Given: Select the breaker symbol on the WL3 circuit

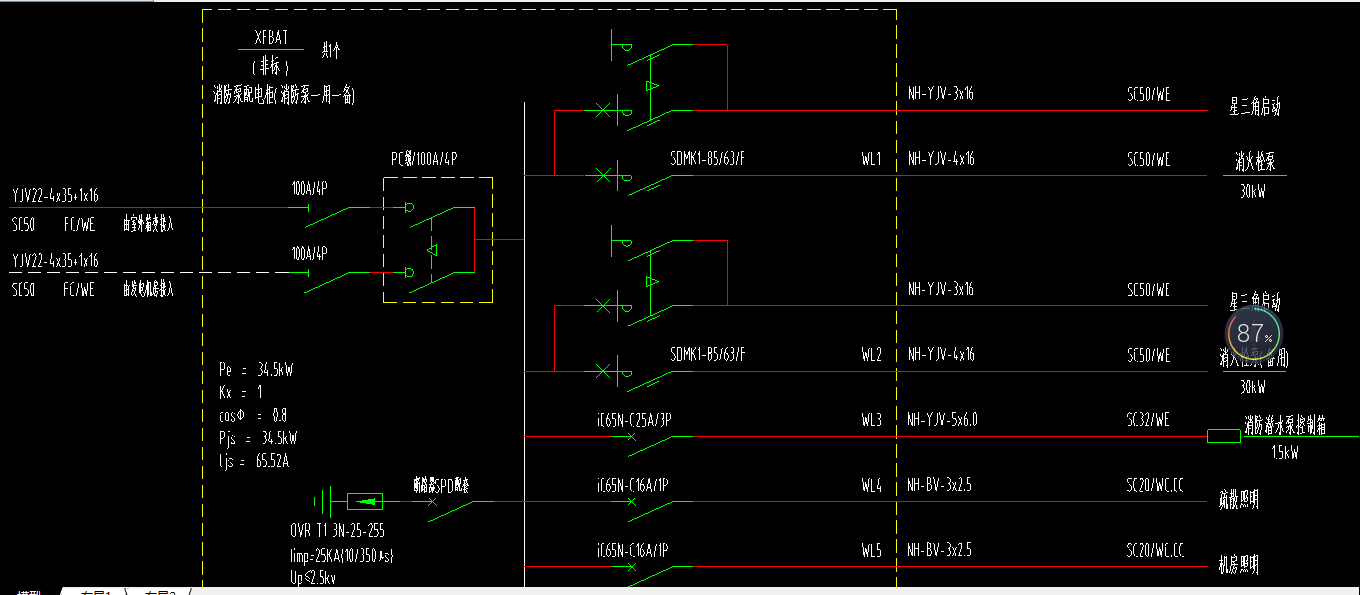Looking at the screenshot, I should click(652, 444).
